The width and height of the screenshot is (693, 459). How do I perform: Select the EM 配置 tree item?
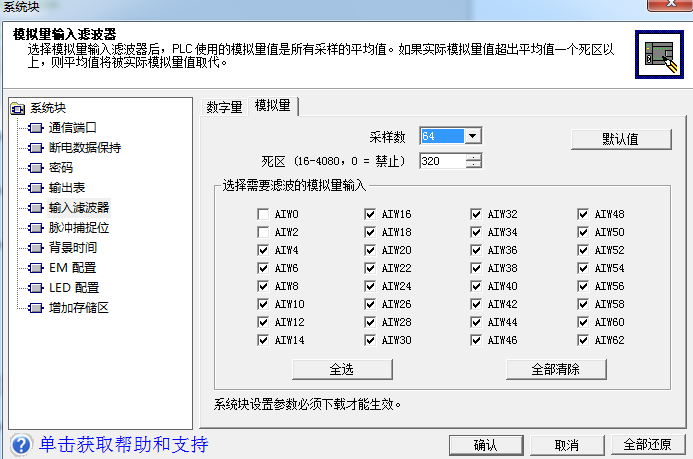click(72, 268)
